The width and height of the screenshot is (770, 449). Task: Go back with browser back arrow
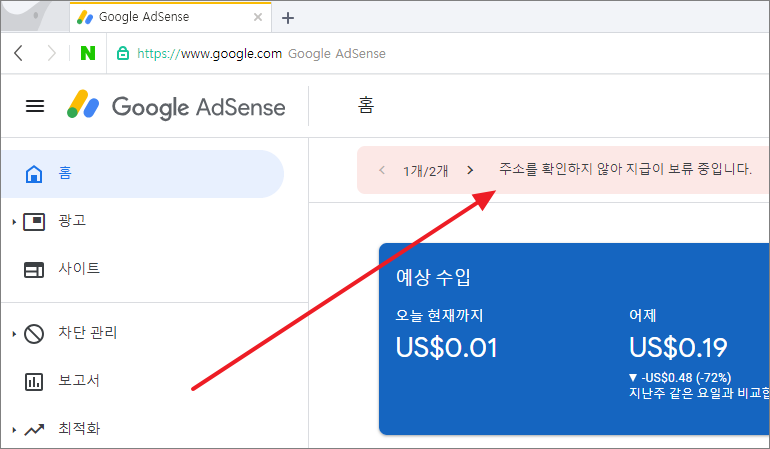[x=19, y=53]
